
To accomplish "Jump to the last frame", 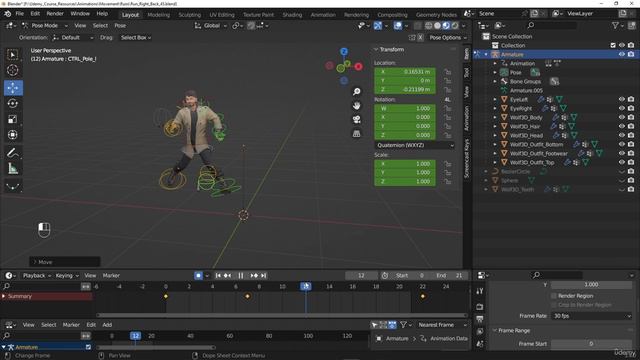I will (264, 276).
